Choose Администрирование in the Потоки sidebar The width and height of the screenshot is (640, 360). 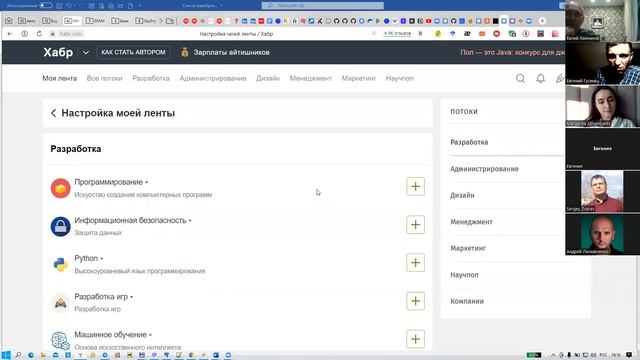pos(484,169)
